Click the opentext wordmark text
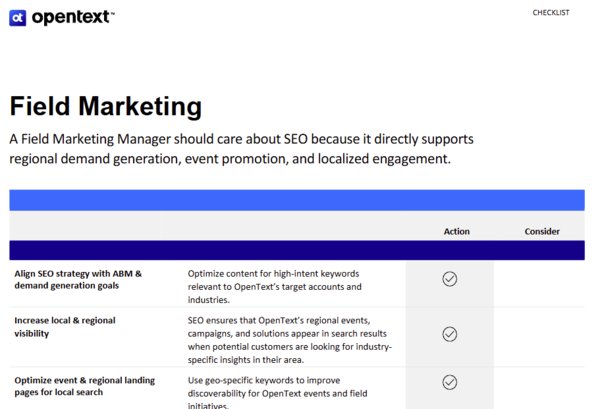The image size is (600, 409). 72,17
